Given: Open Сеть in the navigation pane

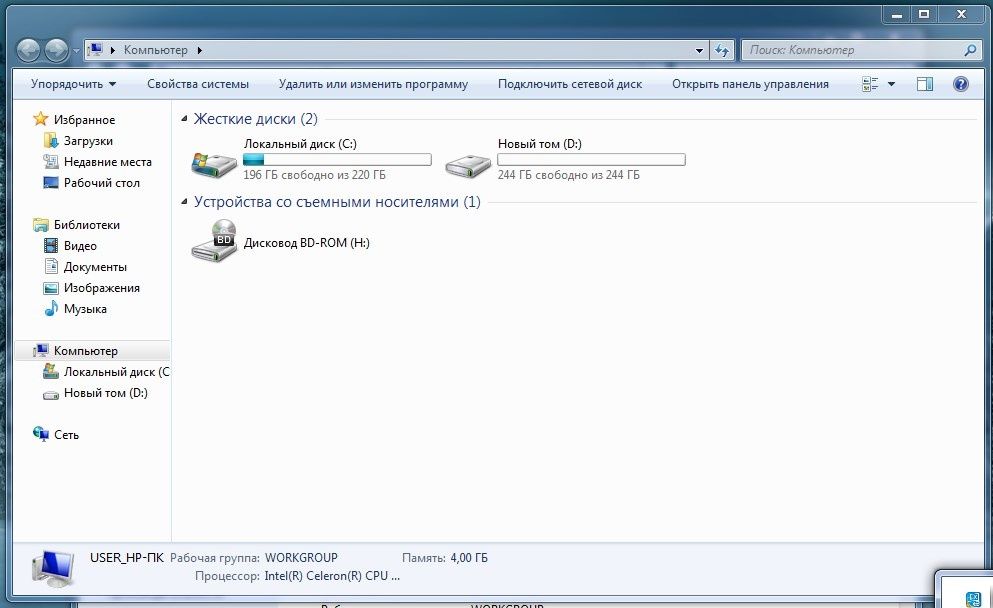Looking at the screenshot, I should coord(66,434).
